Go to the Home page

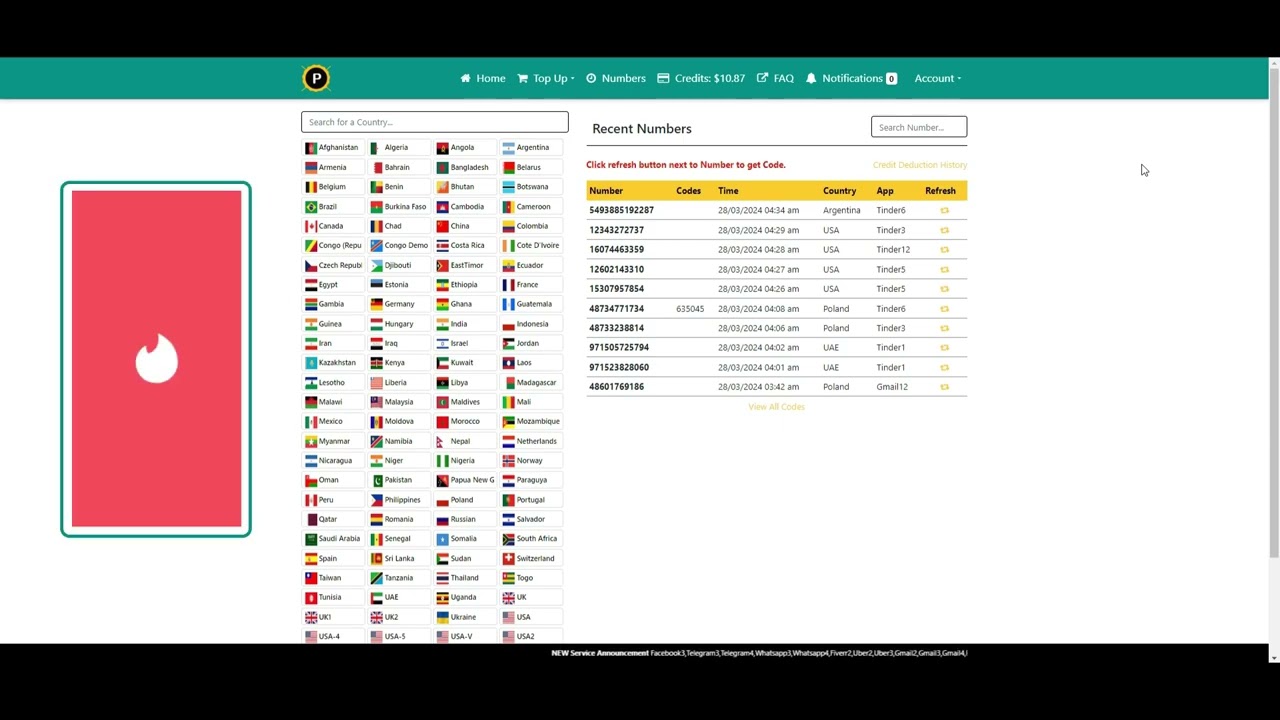pyautogui.click(x=483, y=78)
